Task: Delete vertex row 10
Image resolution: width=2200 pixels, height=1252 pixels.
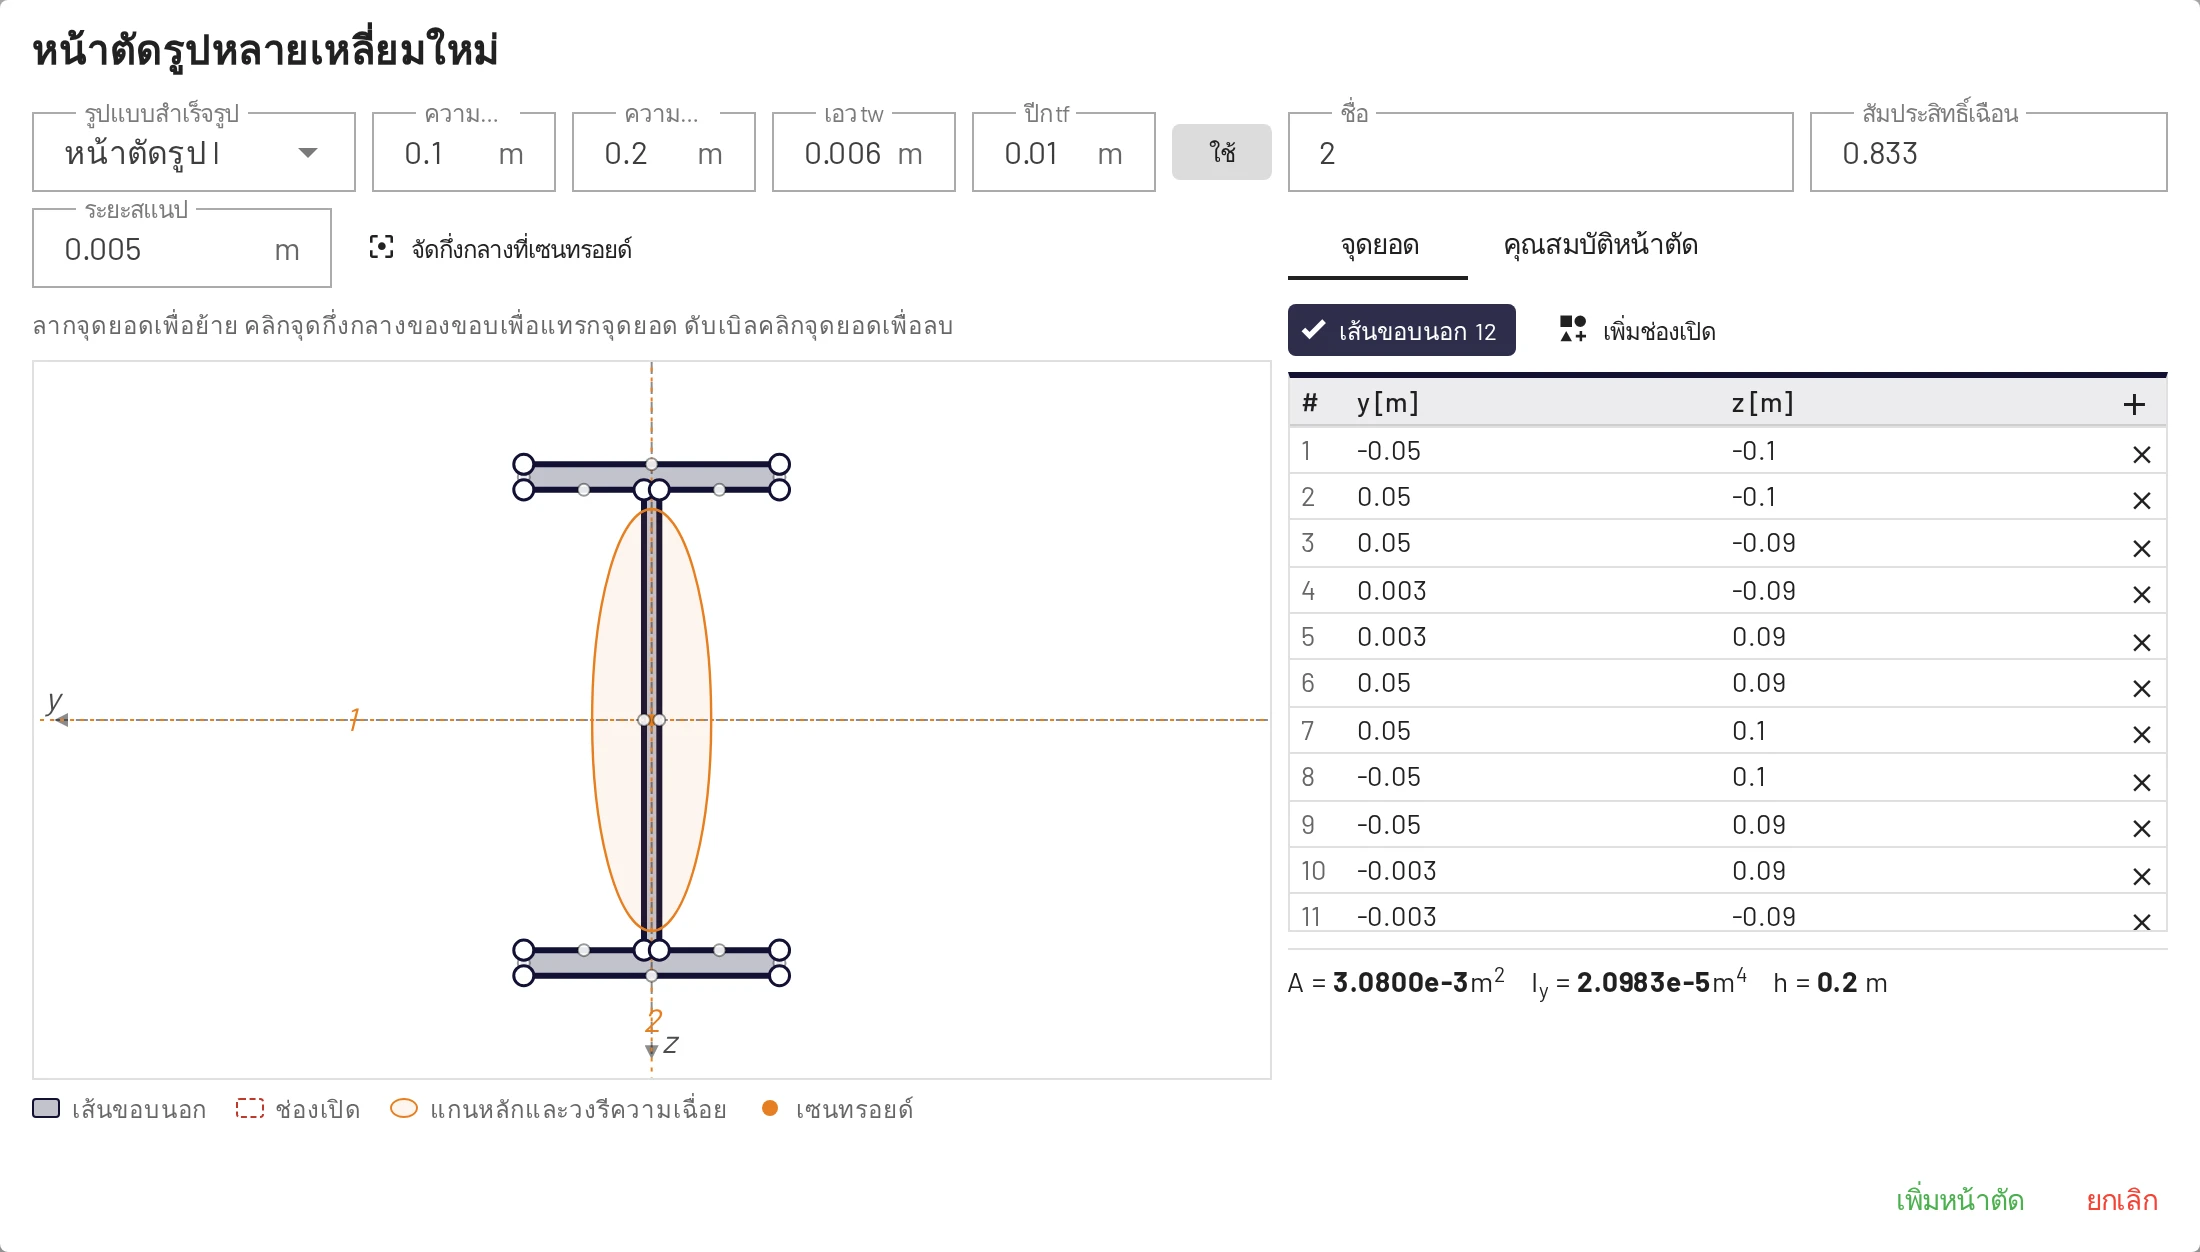Action: tap(2141, 877)
